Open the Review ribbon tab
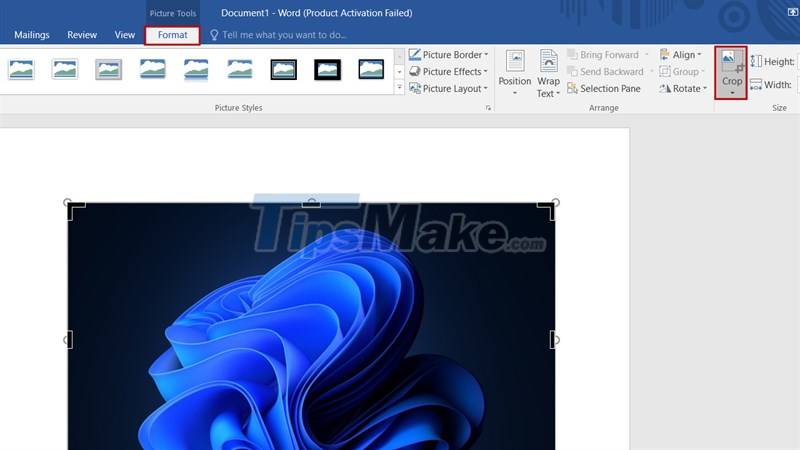This screenshot has width=800, height=450. [82, 35]
